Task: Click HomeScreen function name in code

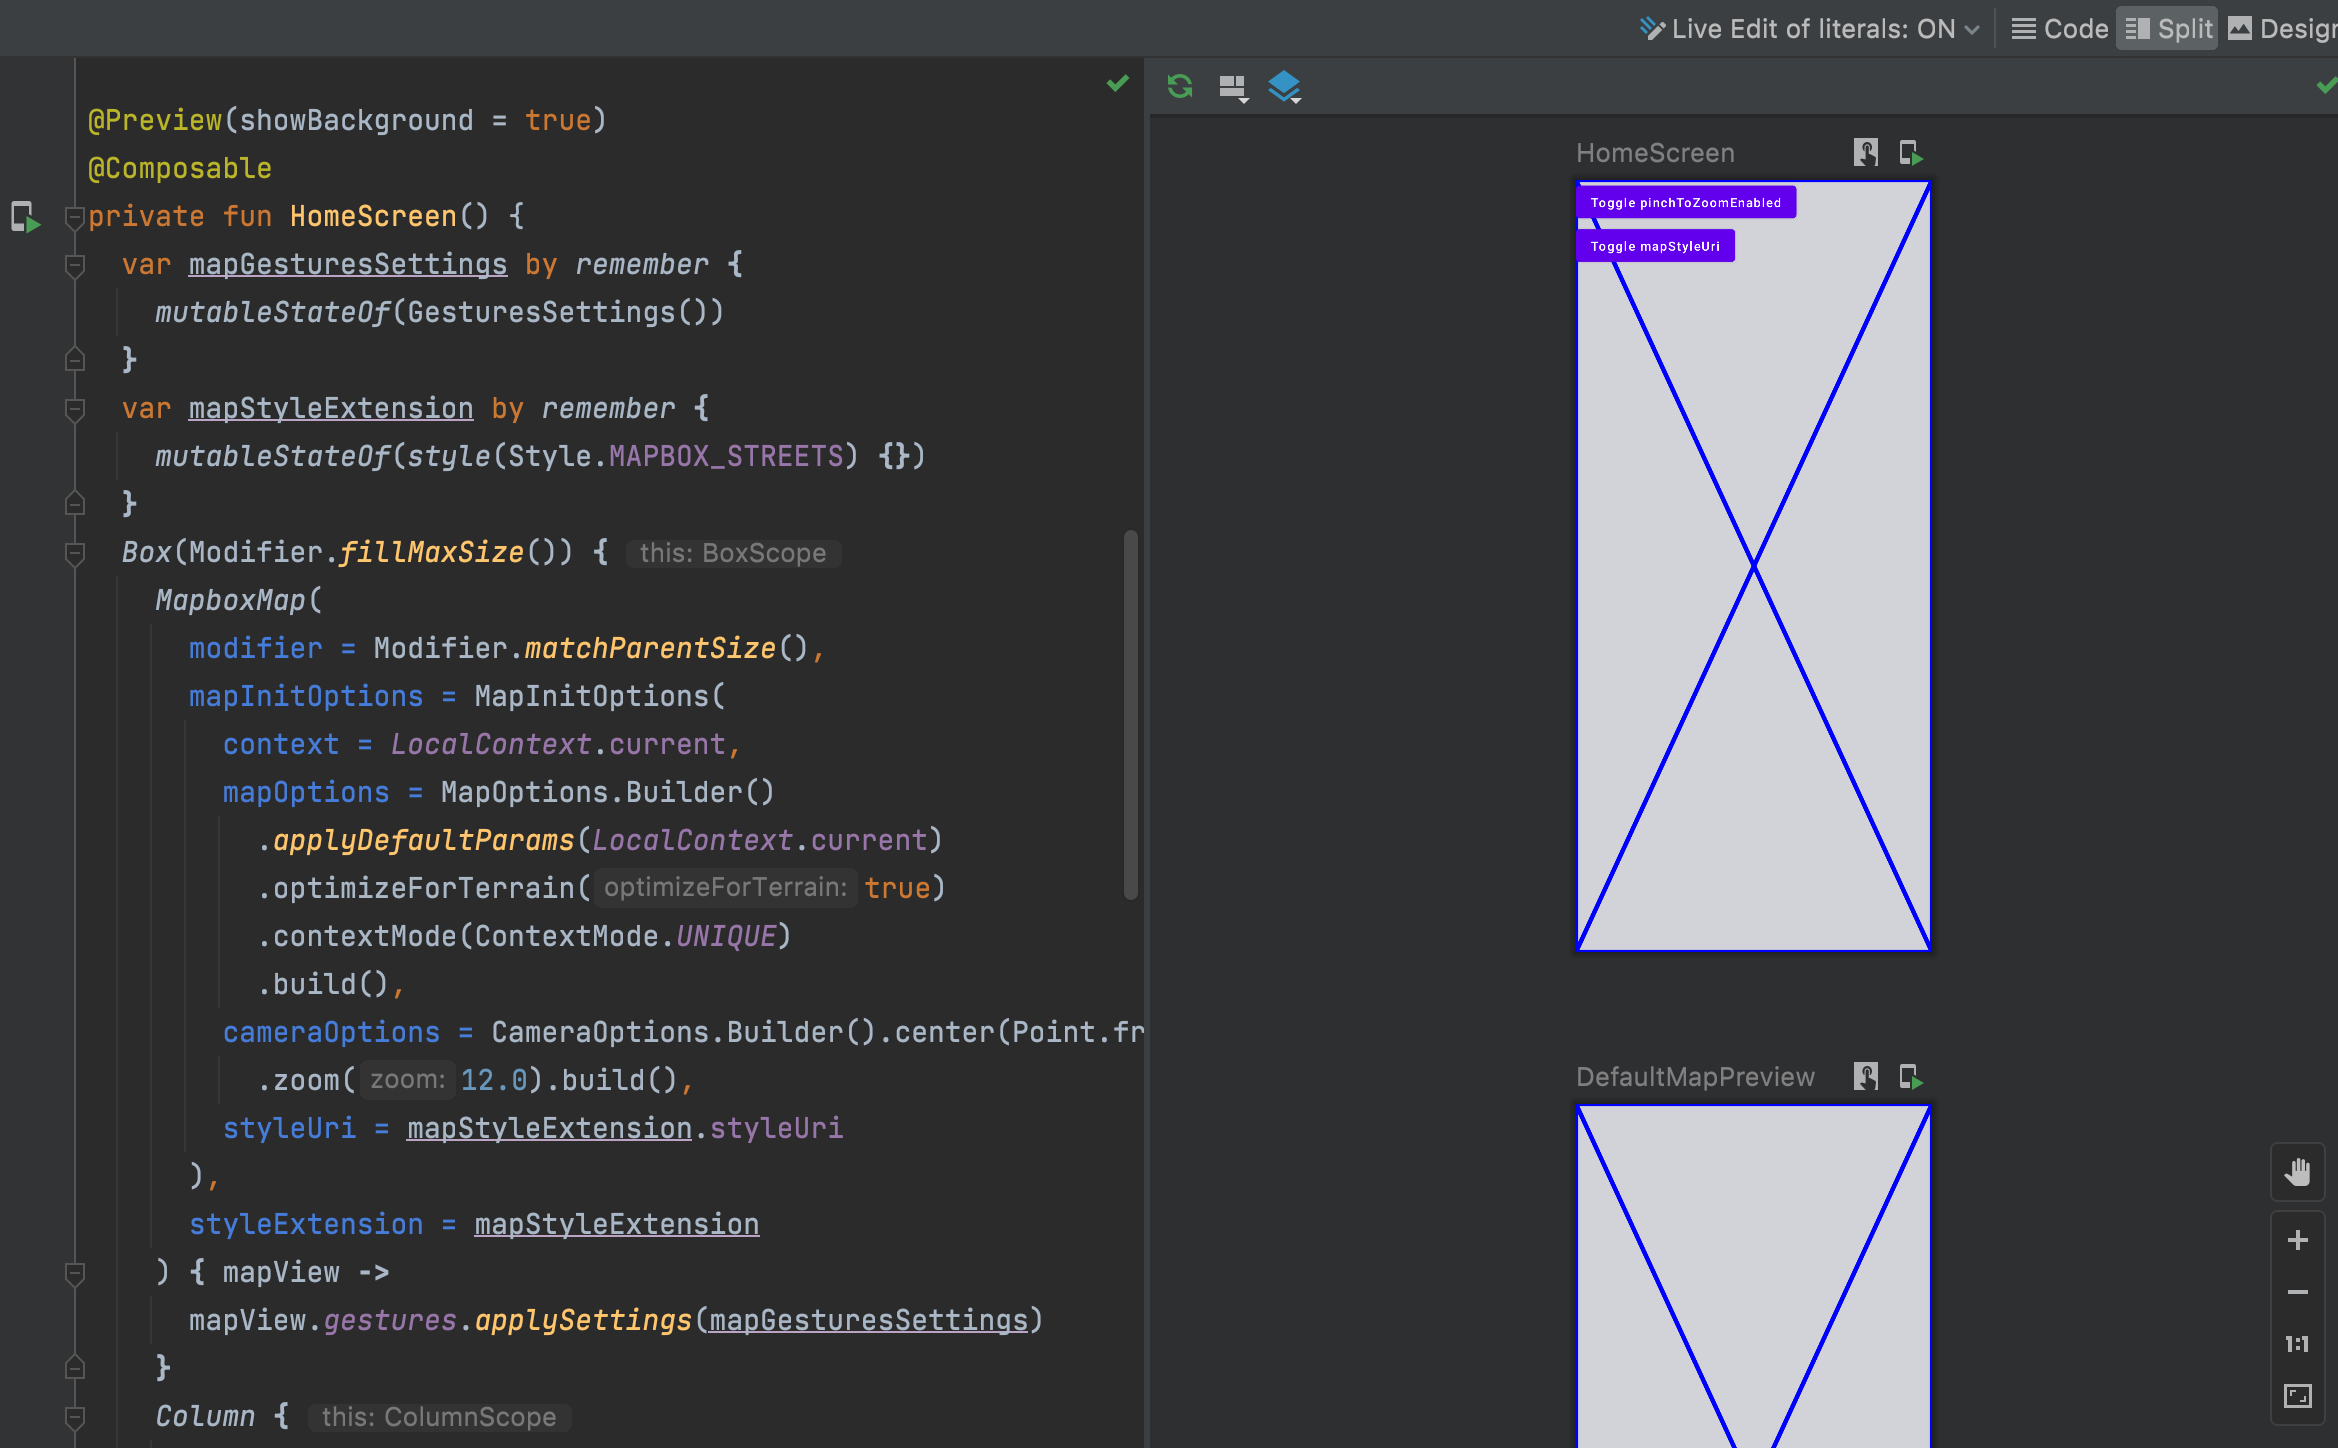Action: click(373, 216)
